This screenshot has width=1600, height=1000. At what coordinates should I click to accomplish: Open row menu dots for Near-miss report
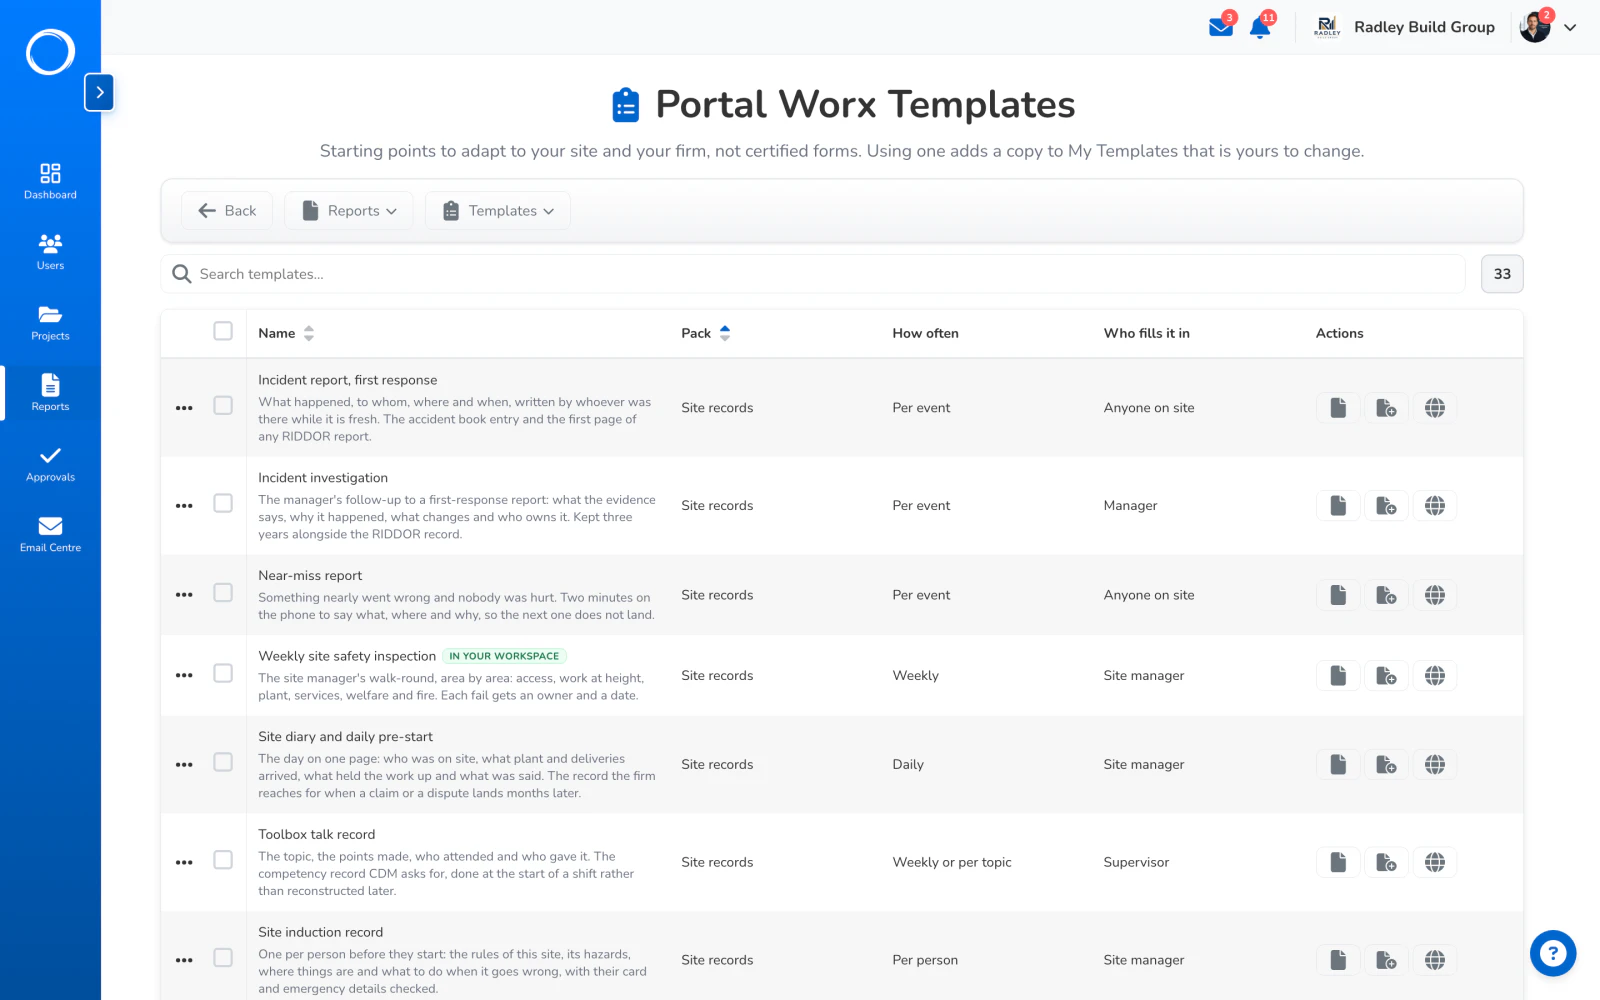[x=184, y=595]
